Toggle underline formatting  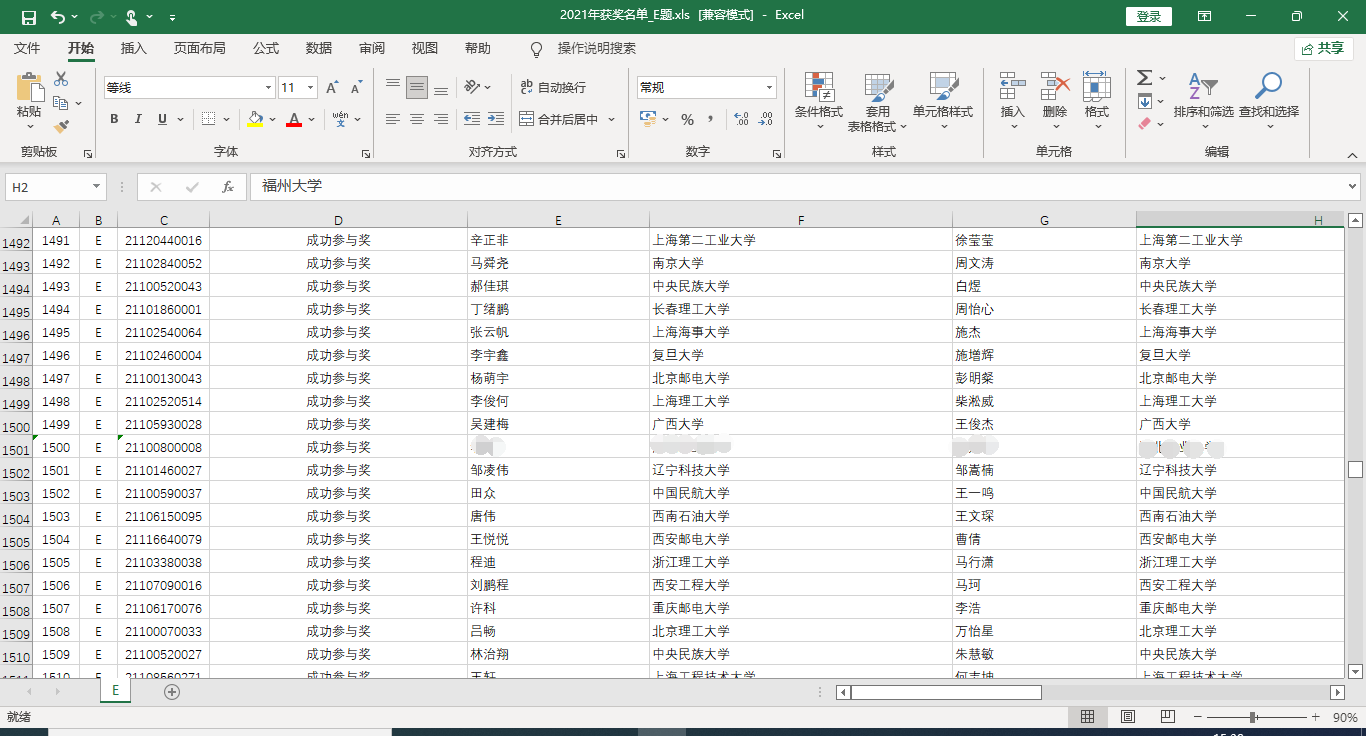[x=162, y=119]
